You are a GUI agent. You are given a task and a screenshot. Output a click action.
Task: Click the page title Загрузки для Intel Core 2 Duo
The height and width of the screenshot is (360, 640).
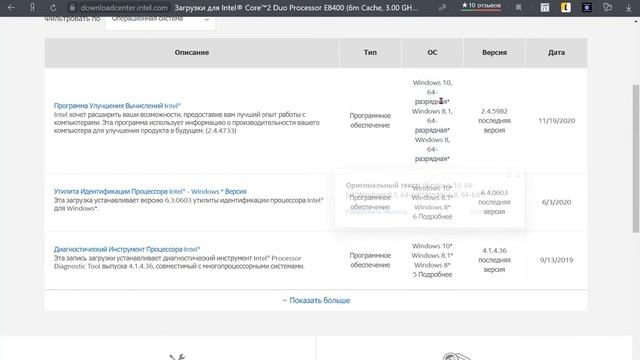coord(296,7)
